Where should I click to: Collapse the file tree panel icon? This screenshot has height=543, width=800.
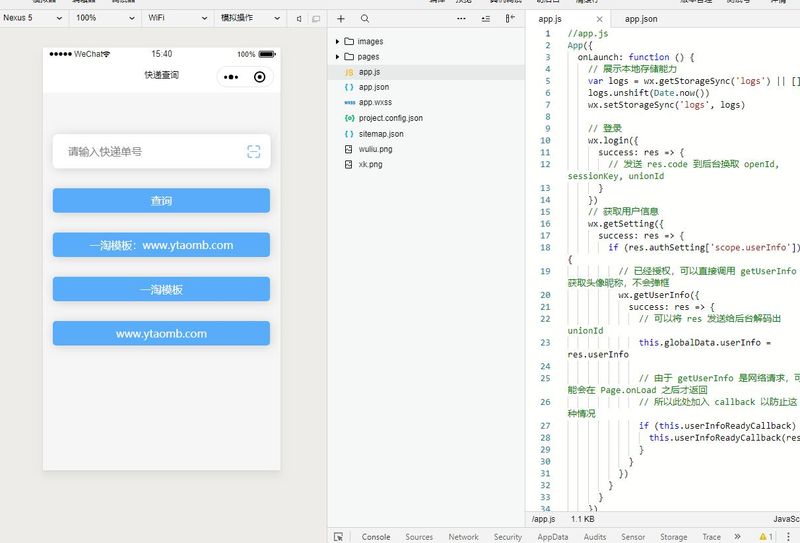click(x=510, y=19)
